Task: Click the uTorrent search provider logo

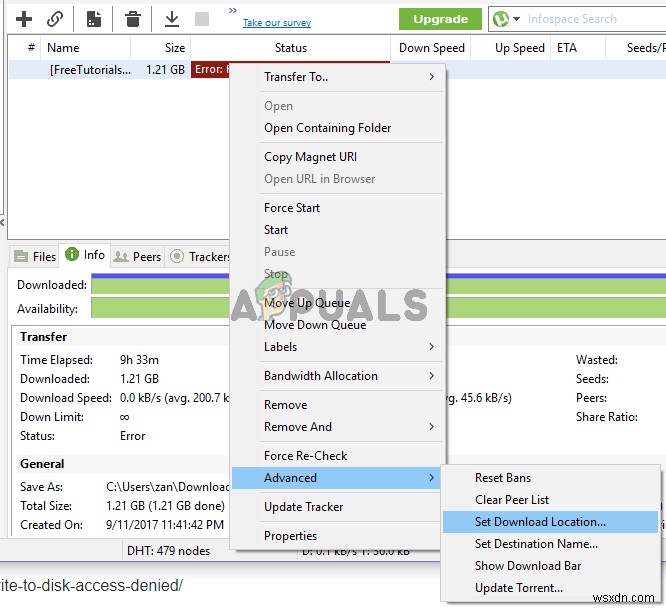Action: click(x=501, y=19)
